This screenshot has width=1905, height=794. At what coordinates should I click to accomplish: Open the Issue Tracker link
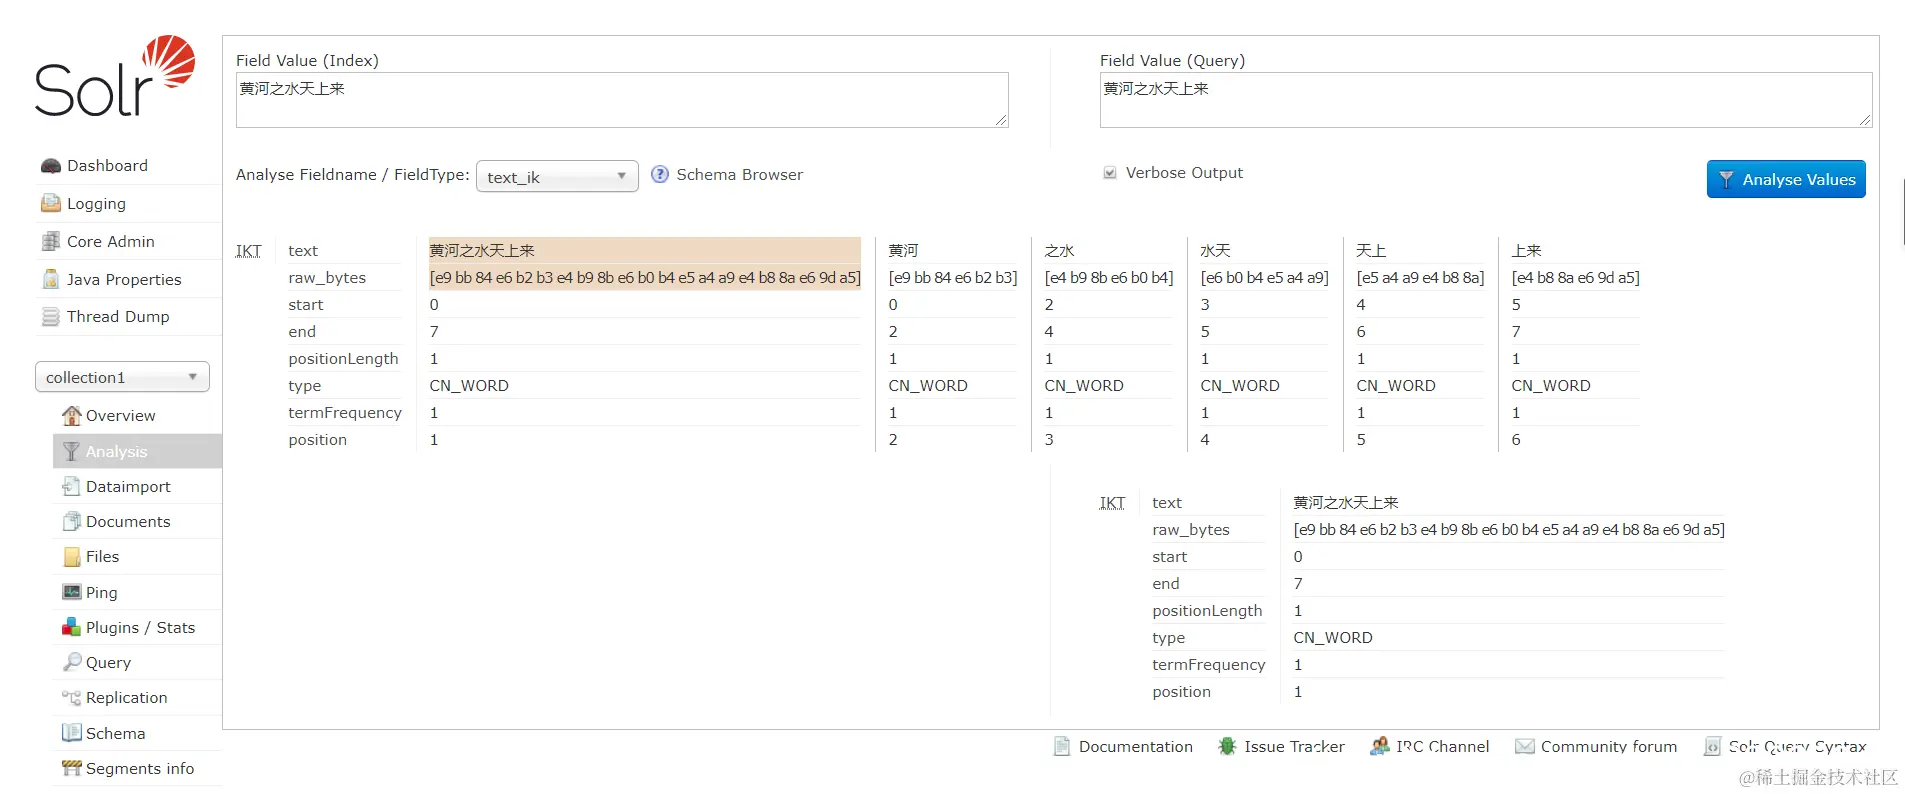pyautogui.click(x=1294, y=747)
